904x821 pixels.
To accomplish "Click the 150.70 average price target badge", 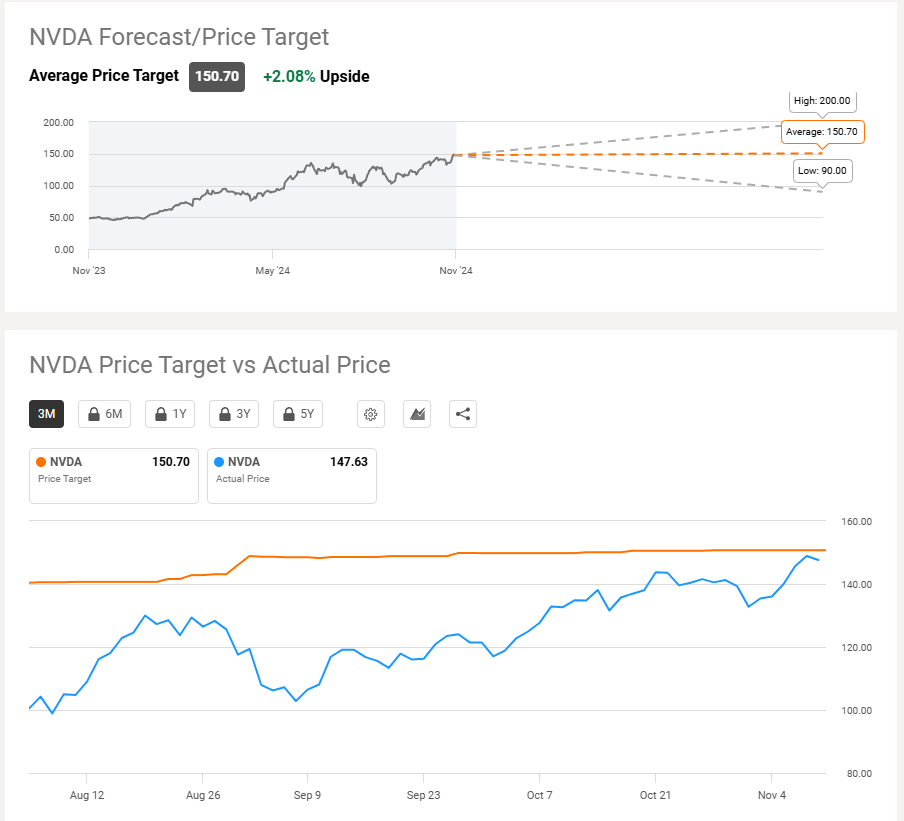I will 217,77.
